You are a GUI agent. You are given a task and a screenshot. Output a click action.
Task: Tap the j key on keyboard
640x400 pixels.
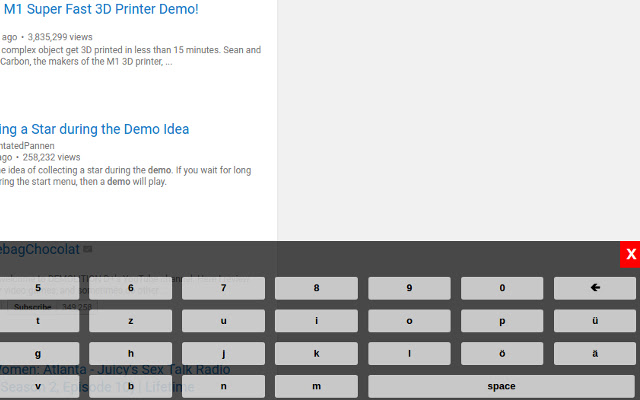coord(223,353)
